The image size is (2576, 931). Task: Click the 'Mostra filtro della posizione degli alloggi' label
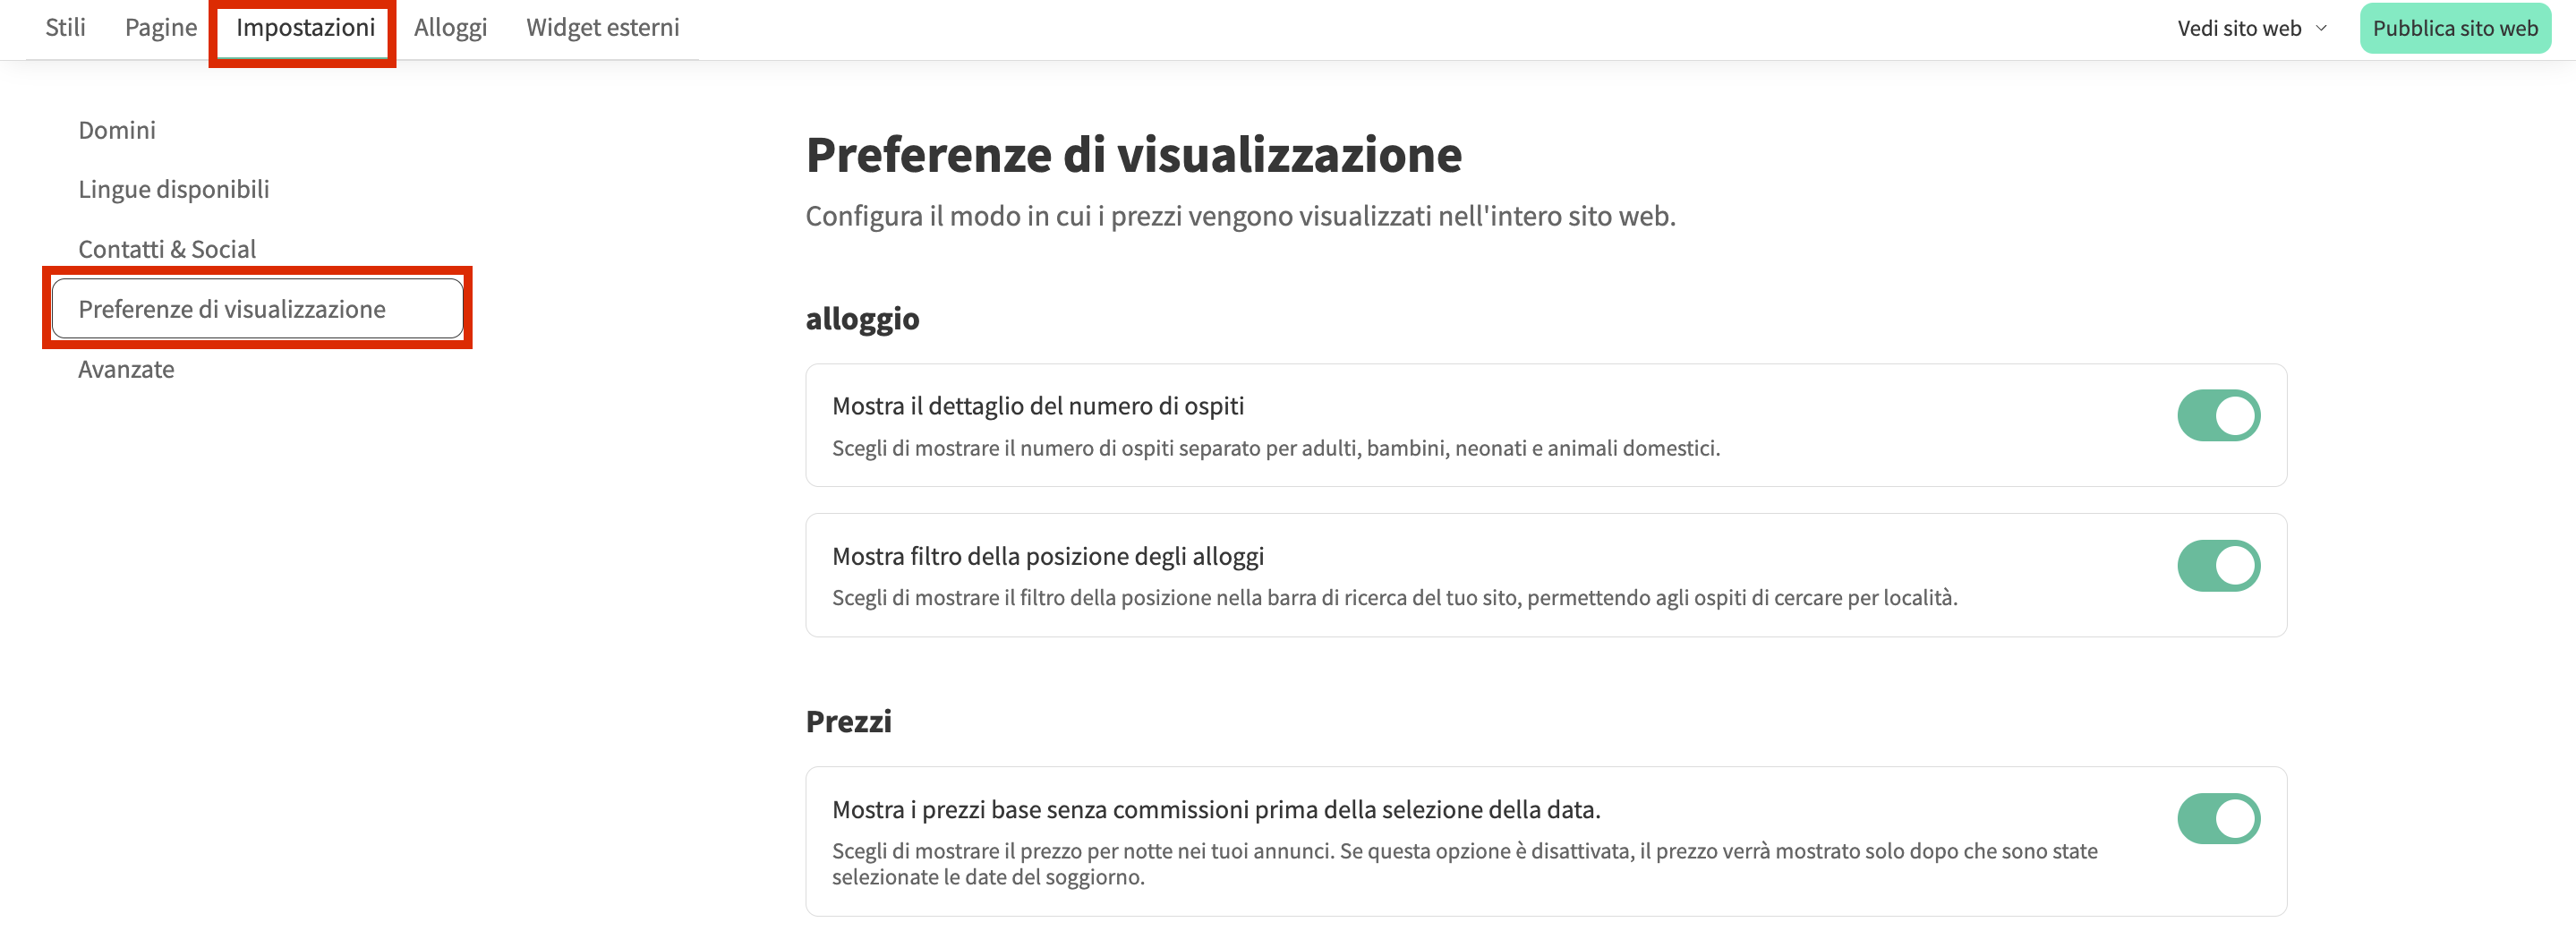(1048, 556)
